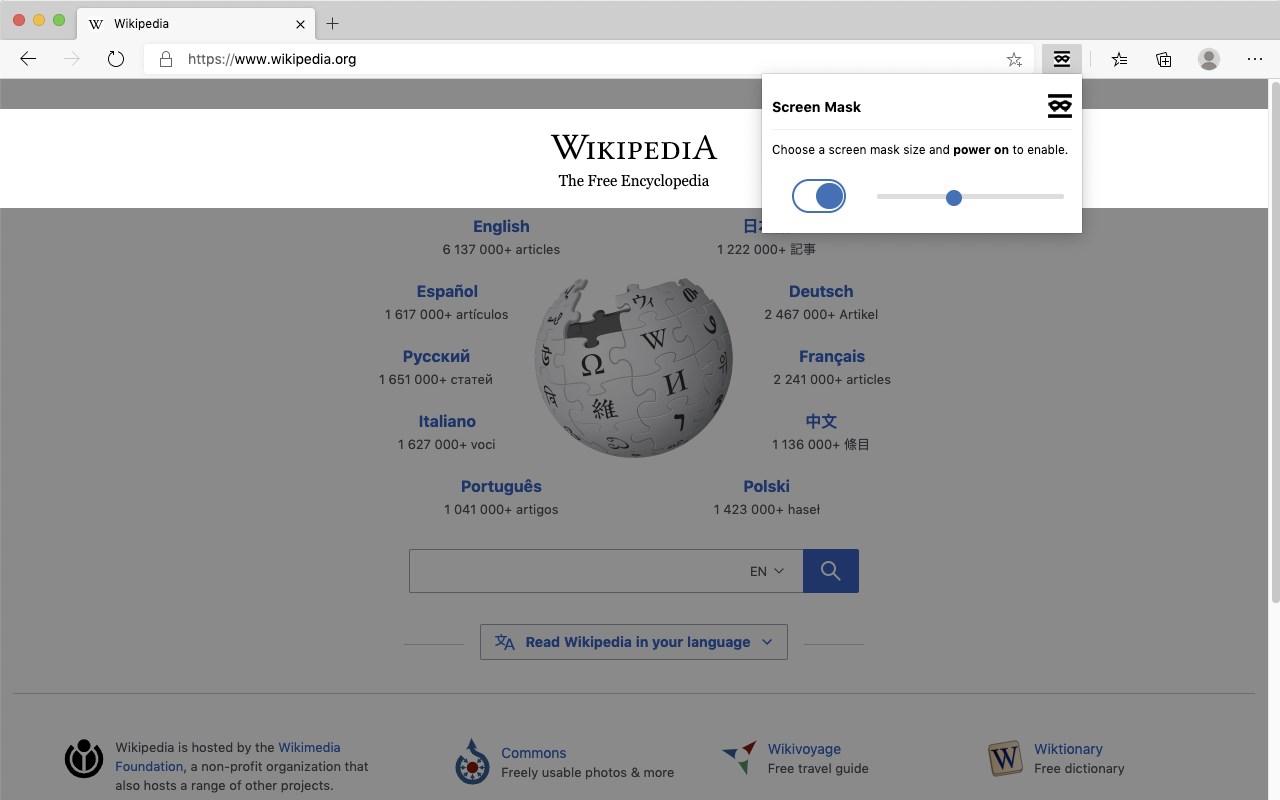Click '1 423 000+ haseł' text
This screenshot has width=1280, height=800.
click(x=767, y=509)
